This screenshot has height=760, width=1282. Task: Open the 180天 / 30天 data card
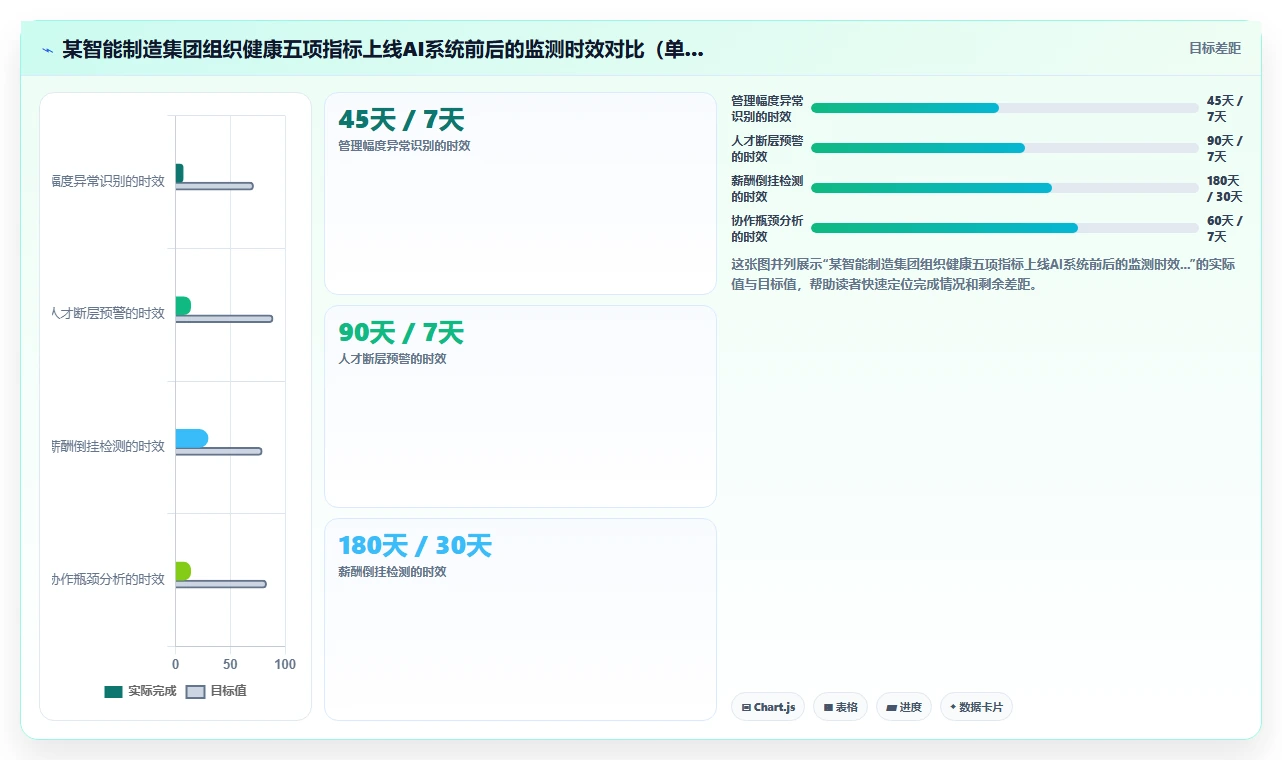[x=520, y=619]
